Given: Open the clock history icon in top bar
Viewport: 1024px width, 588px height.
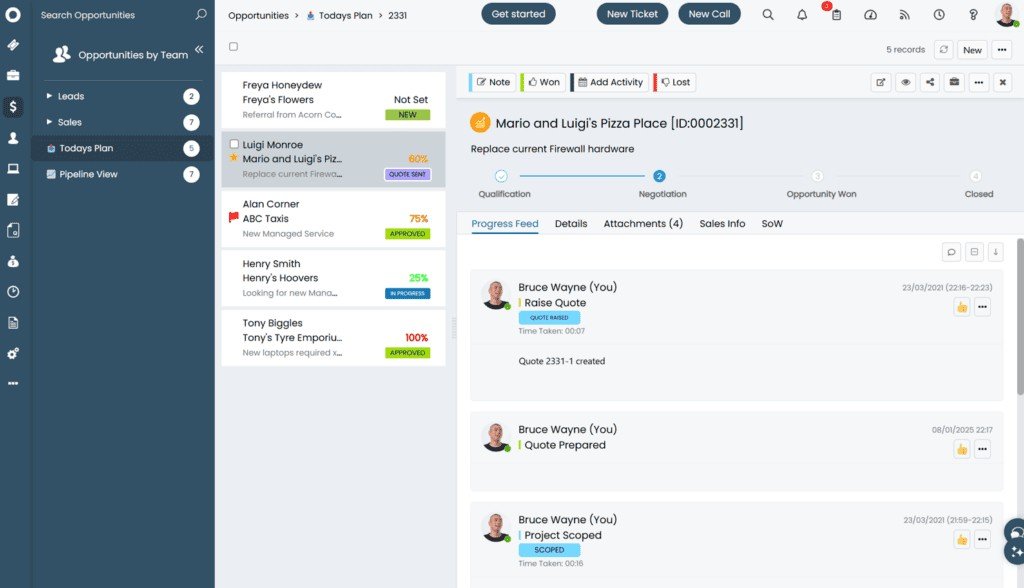Looking at the screenshot, I should point(939,14).
